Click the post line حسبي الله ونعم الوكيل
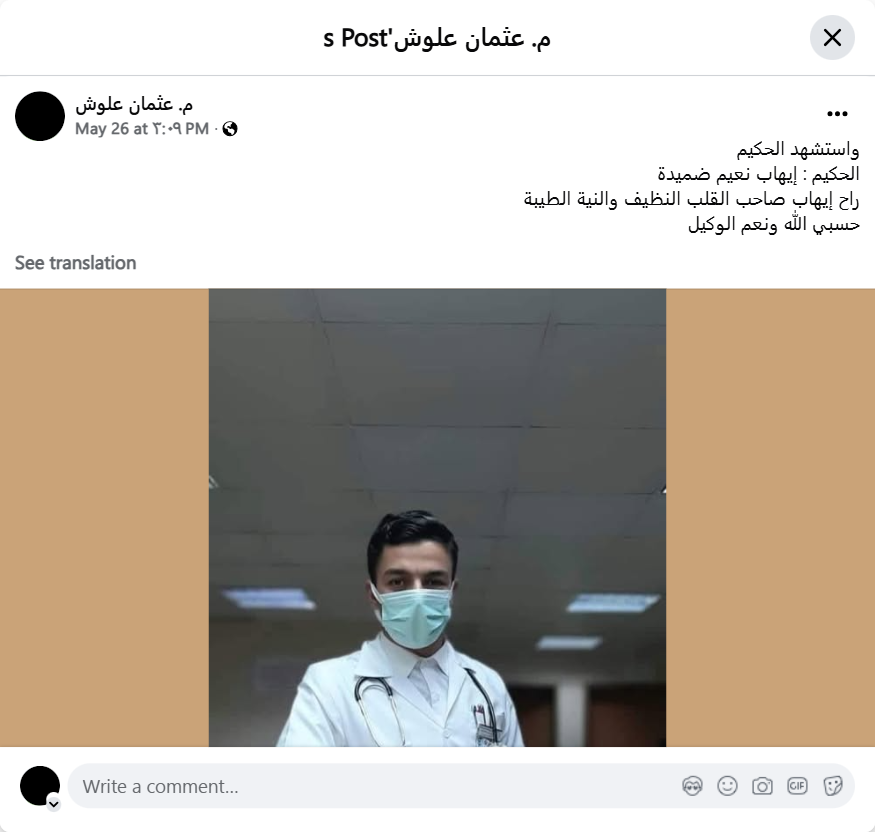The image size is (875, 832). [773, 224]
